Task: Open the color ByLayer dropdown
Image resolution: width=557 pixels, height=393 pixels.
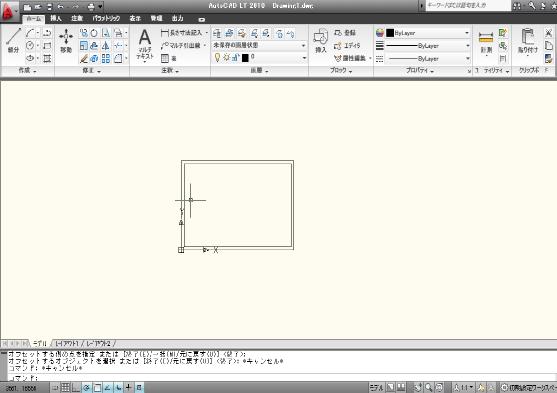Action: pyautogui.click(x=429, y=33)
